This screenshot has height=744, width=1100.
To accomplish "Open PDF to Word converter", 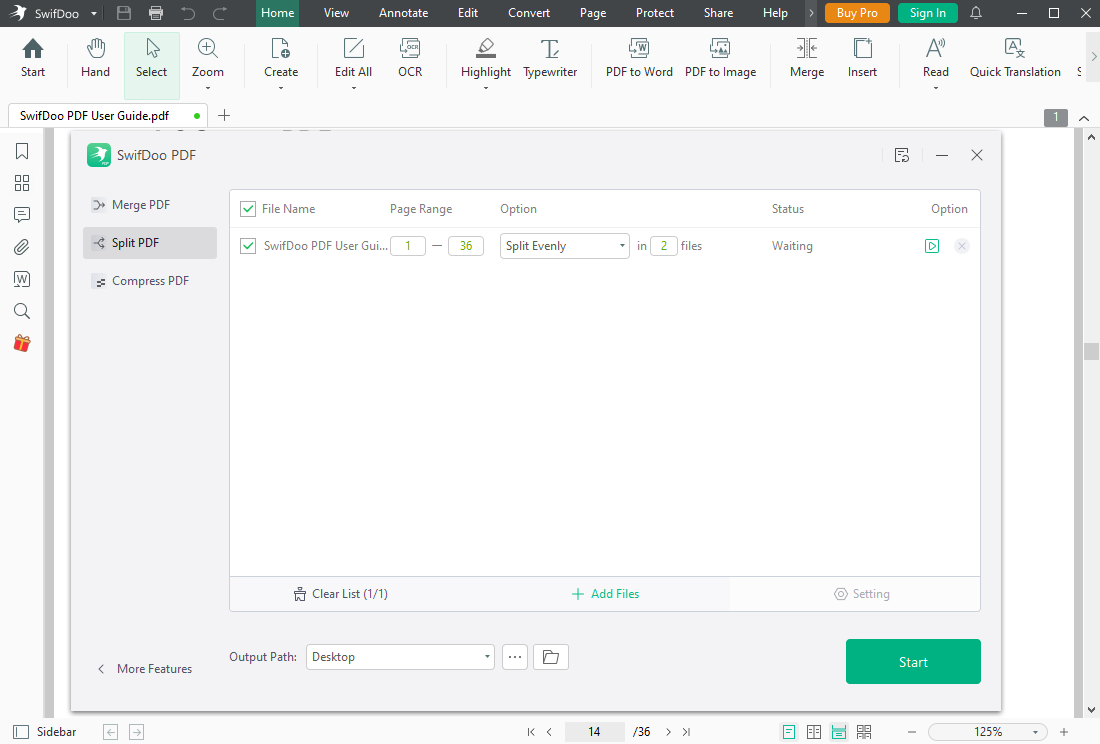I will pos(639,58).
